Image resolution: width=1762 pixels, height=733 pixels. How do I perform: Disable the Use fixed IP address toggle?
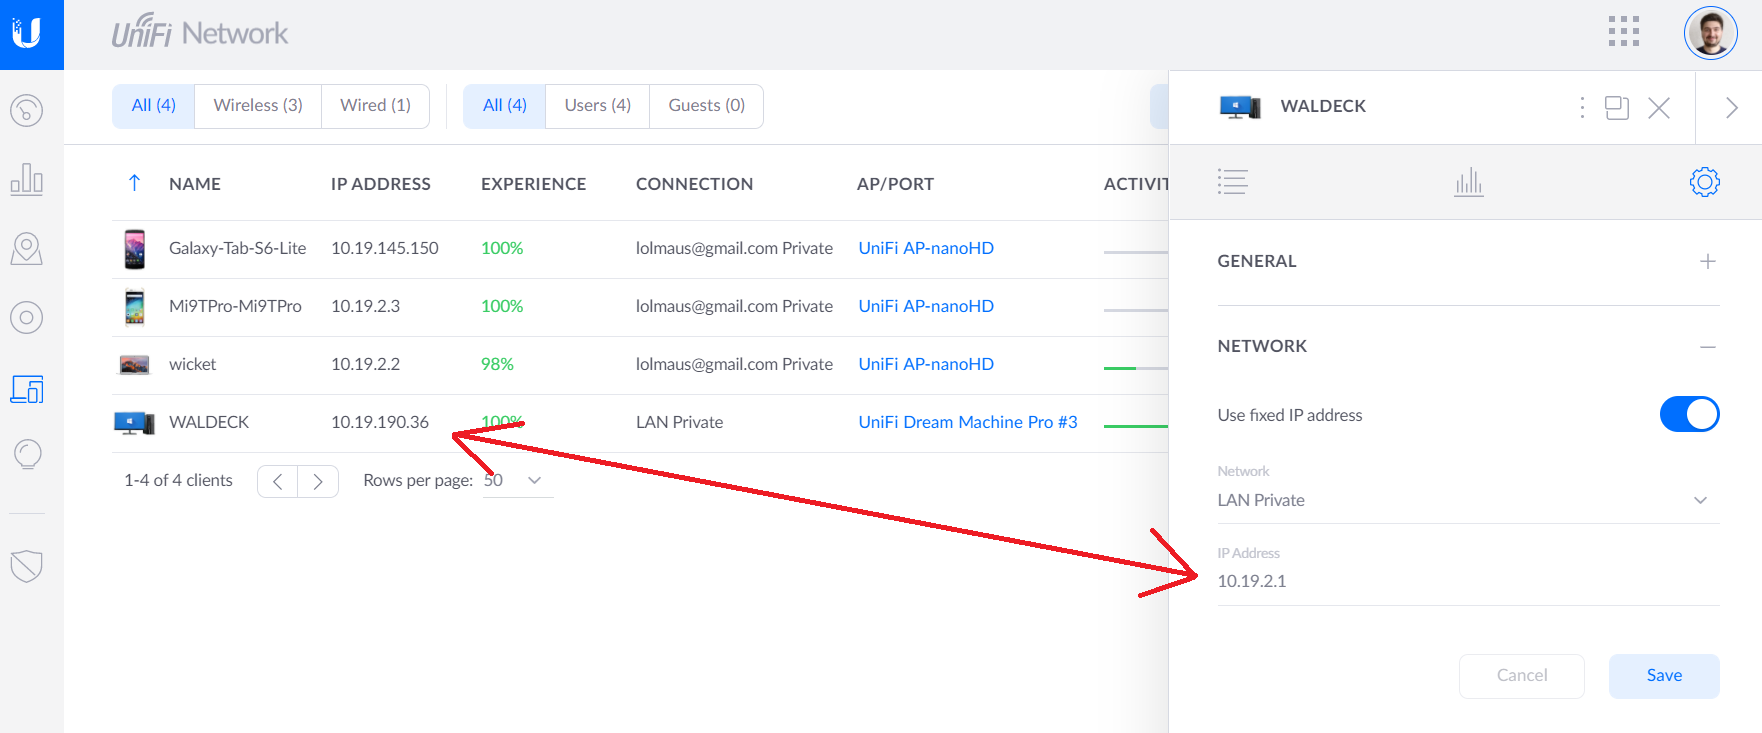tap(1688, 414)
